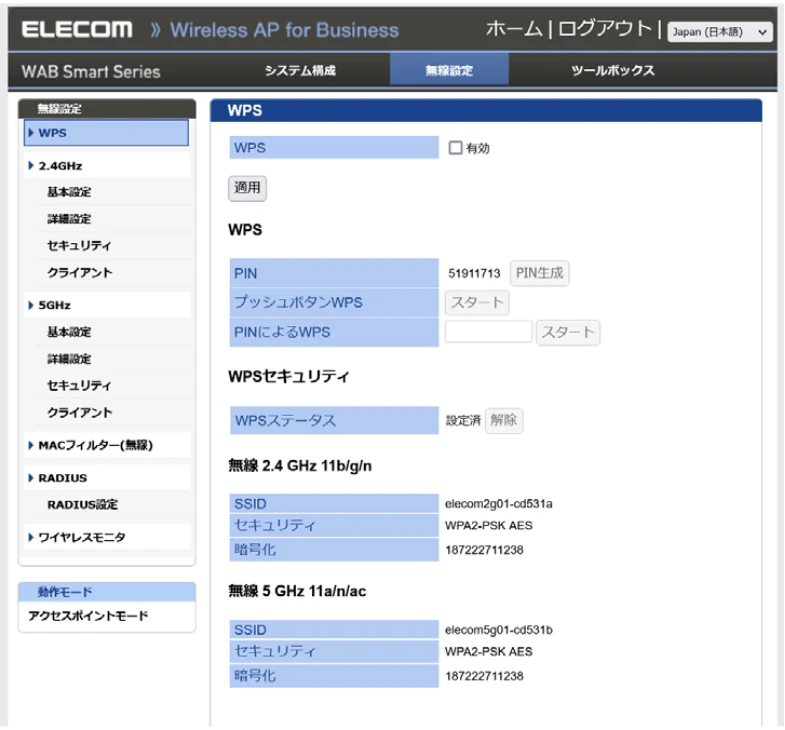Image resolution: width=785 pixels, height=730 pixels.
Task: Click the ELECOM logo
Action: [77, 30]
